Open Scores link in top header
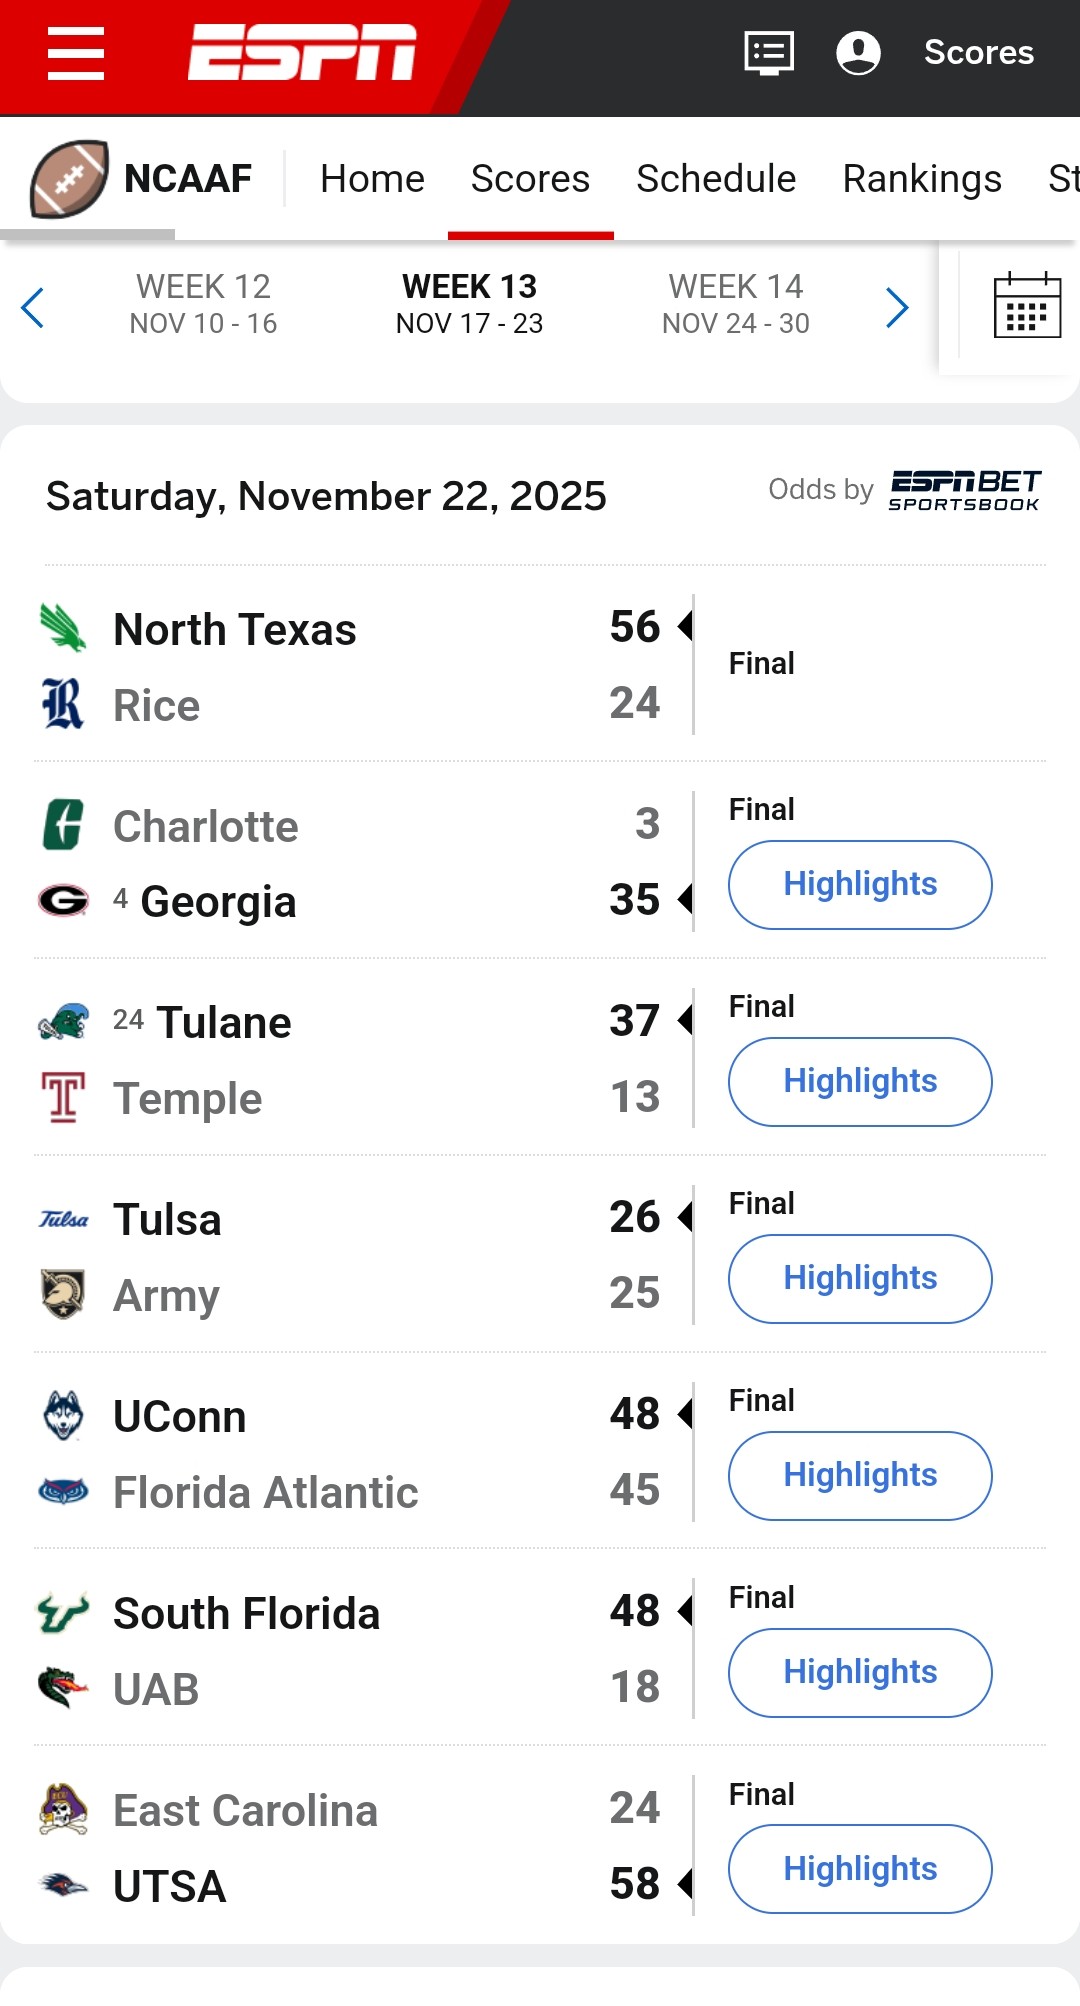 [978, 53]
